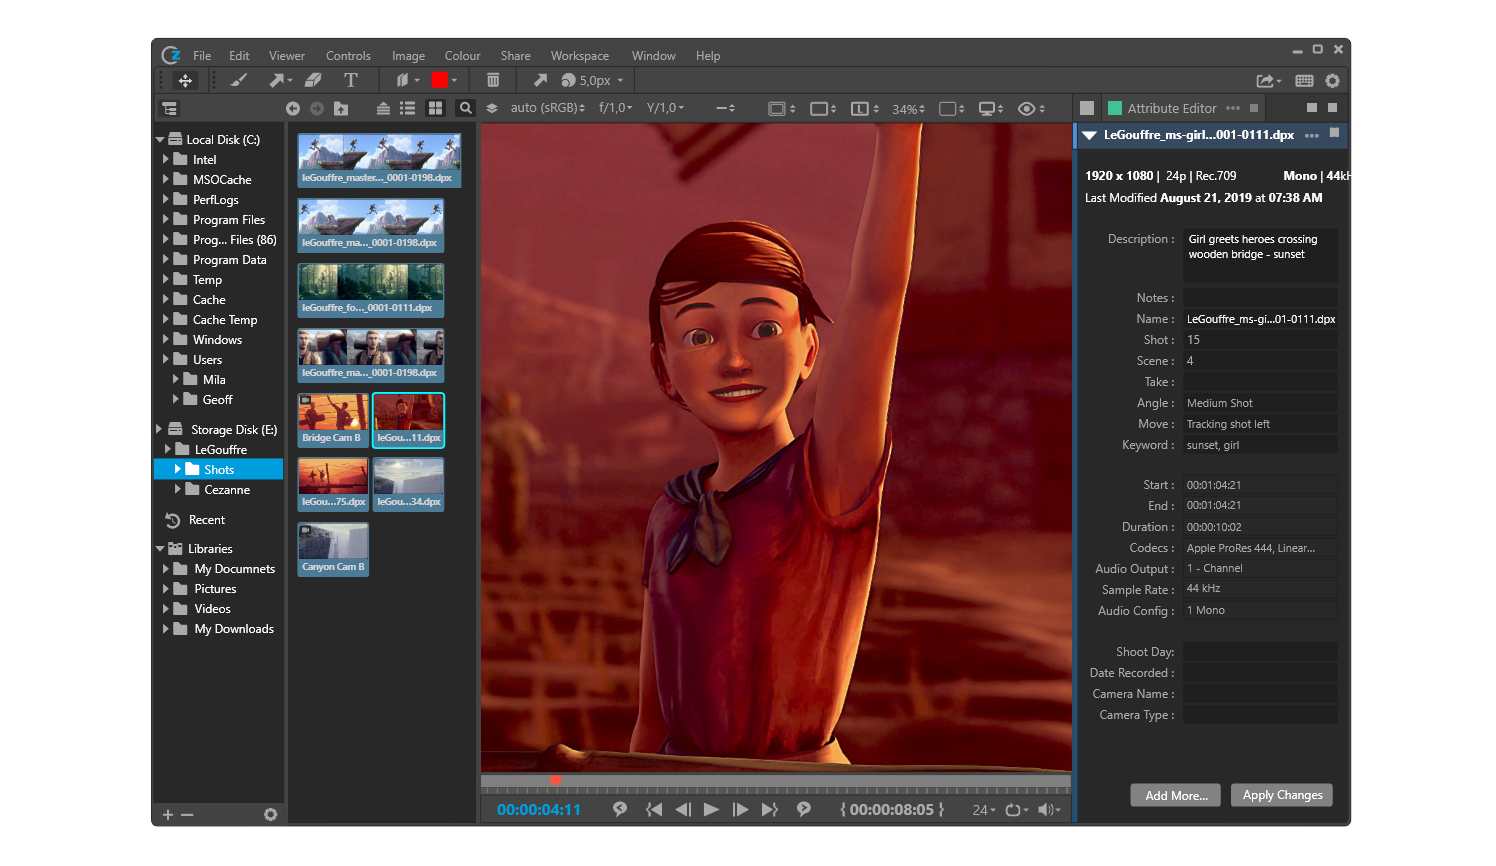
Task: Open the f/1,0 exposure dropdown
Action: tap(616, 108)
